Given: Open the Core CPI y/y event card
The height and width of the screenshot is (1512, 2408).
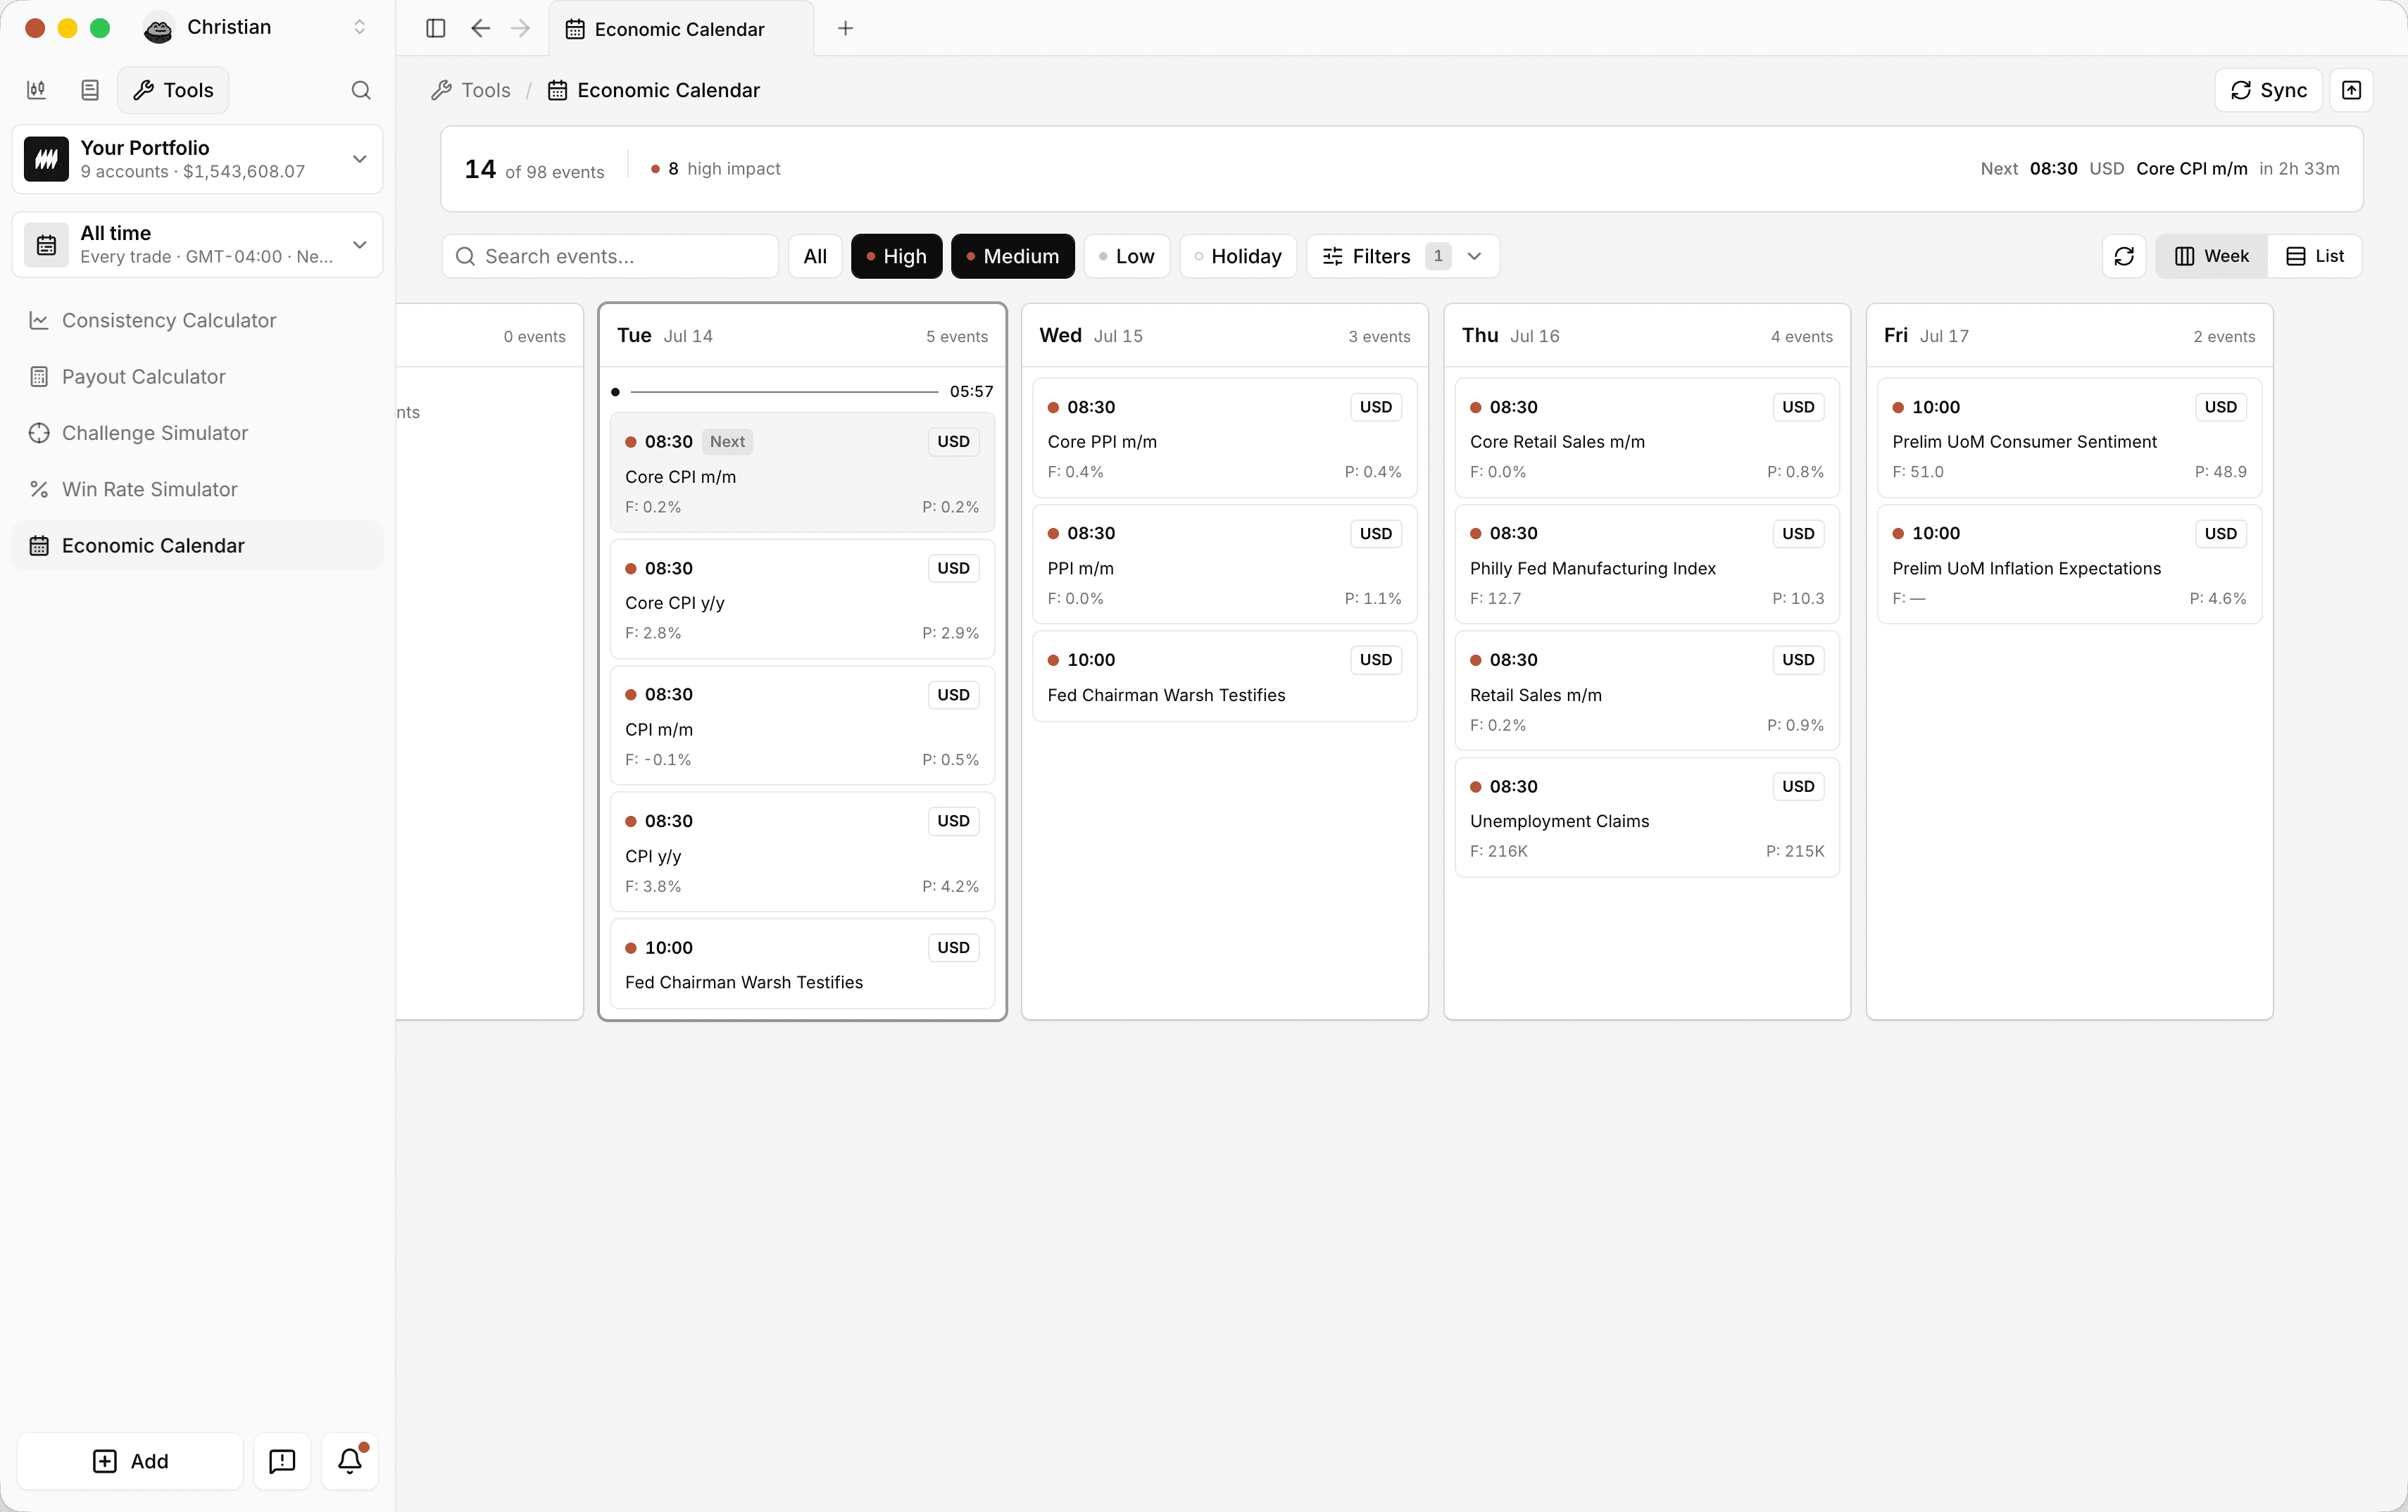Looking at the screenshot, I should (x=802, y=599).
